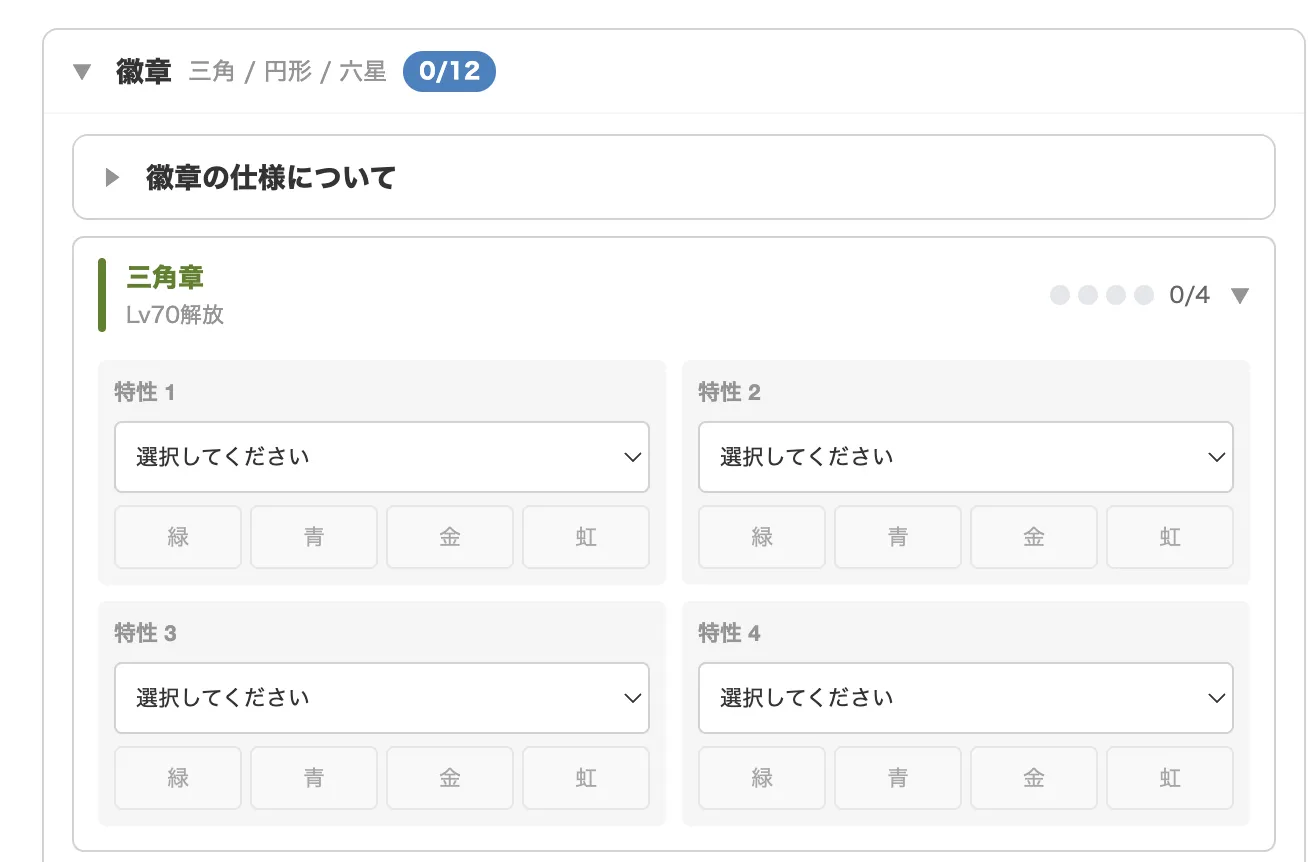Open the 特性 3 selection dropdown
The width and height of the screenshot is (1308, 862).
(x=382, y=698)
